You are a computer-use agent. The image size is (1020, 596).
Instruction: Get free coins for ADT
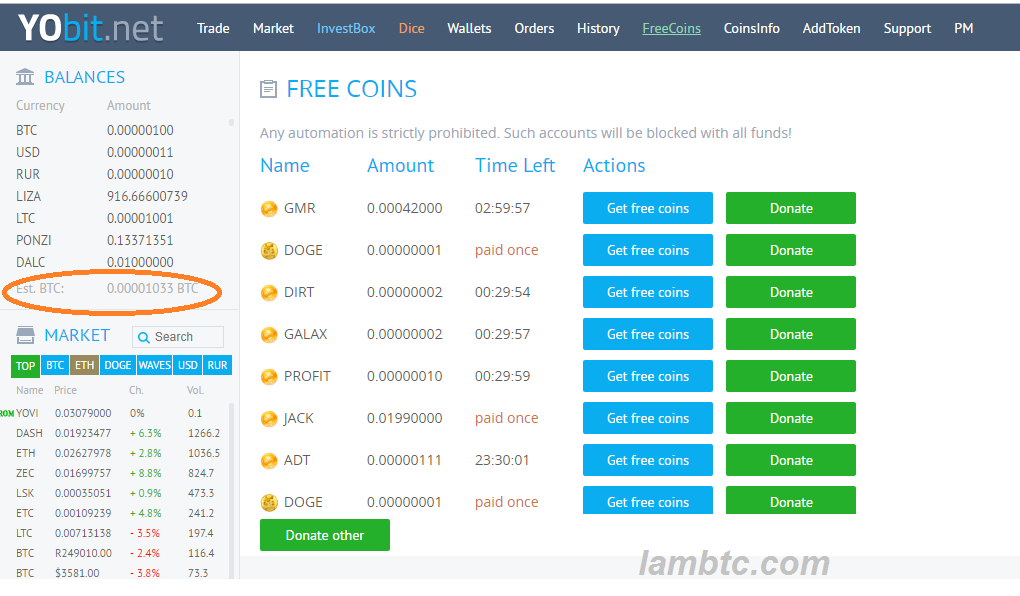click(x=648, y=460)
